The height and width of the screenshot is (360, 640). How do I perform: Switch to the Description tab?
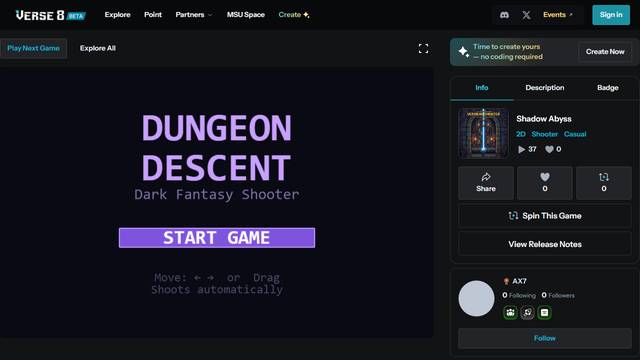click(x=544, y=88)
